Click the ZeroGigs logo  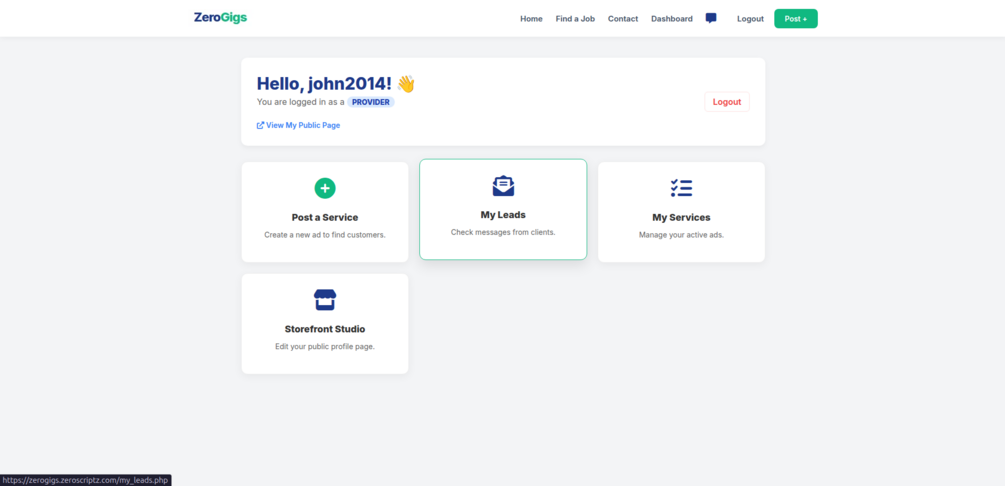[220, 18]
